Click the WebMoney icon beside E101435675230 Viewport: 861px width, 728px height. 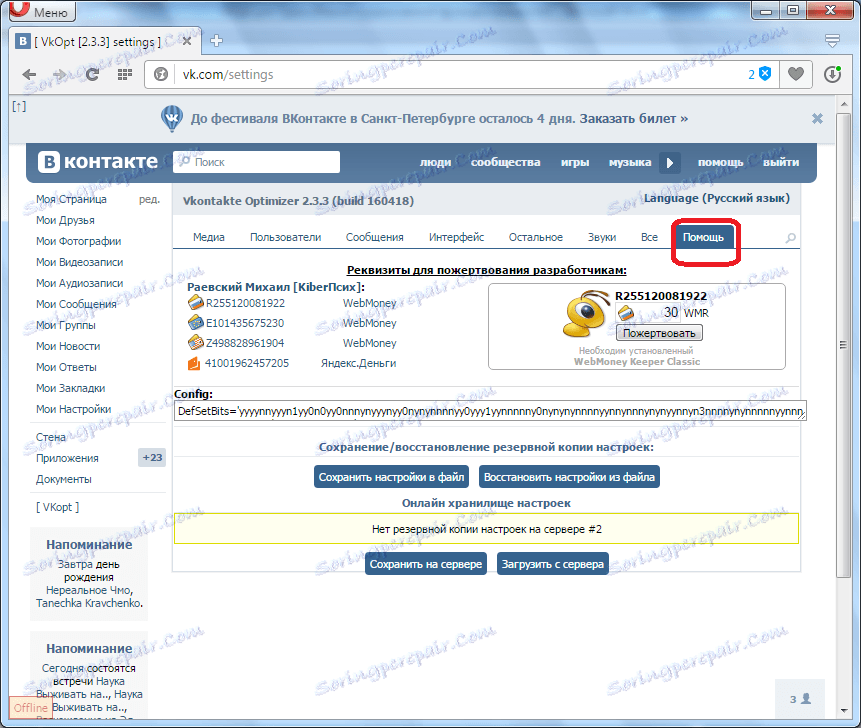click(195, 322)
